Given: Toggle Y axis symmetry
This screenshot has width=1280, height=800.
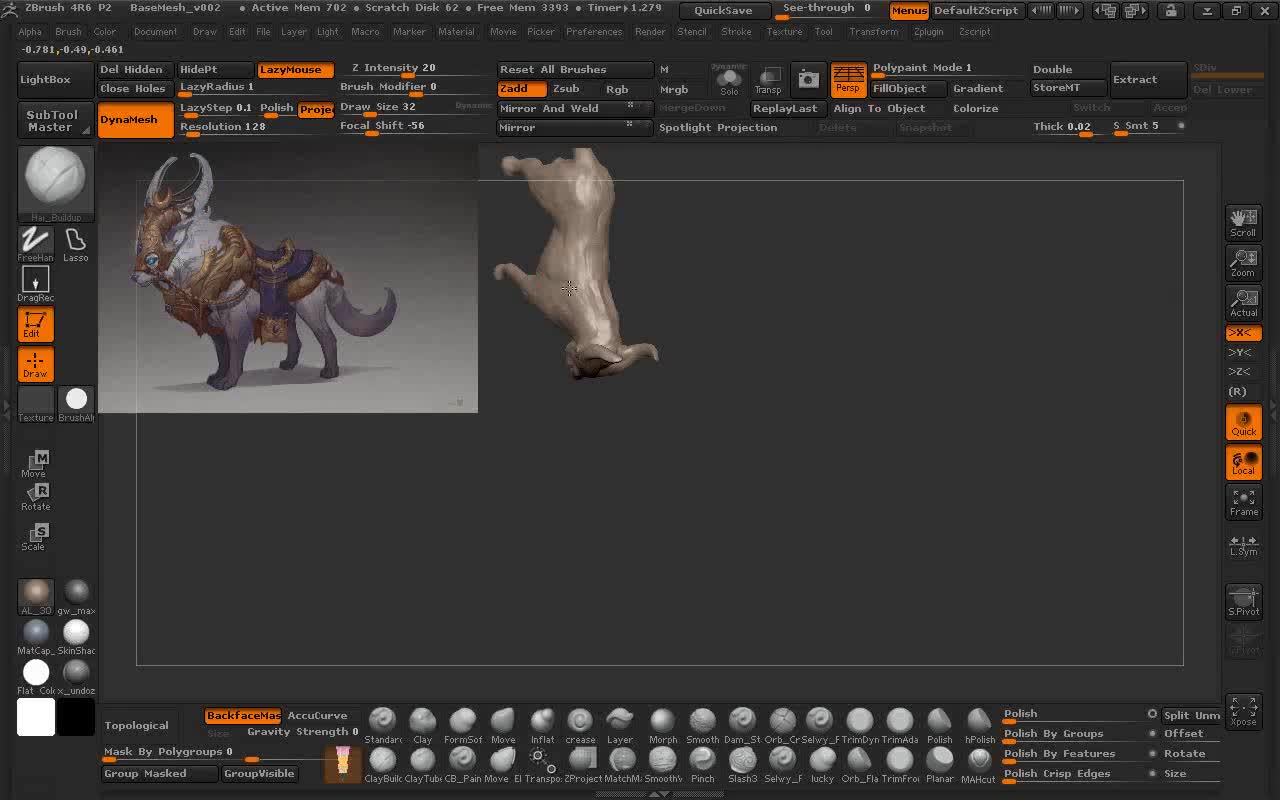Looking at the screenshot, I should click(x=1243, y=352).
